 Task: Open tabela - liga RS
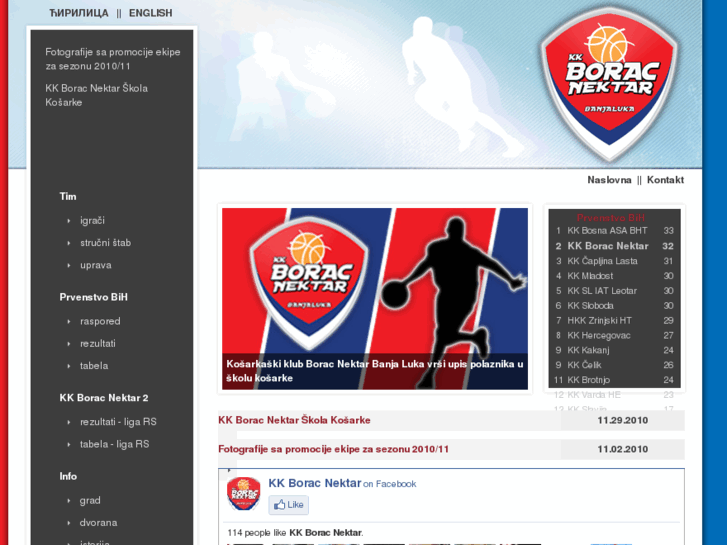(x=115, y=444)
